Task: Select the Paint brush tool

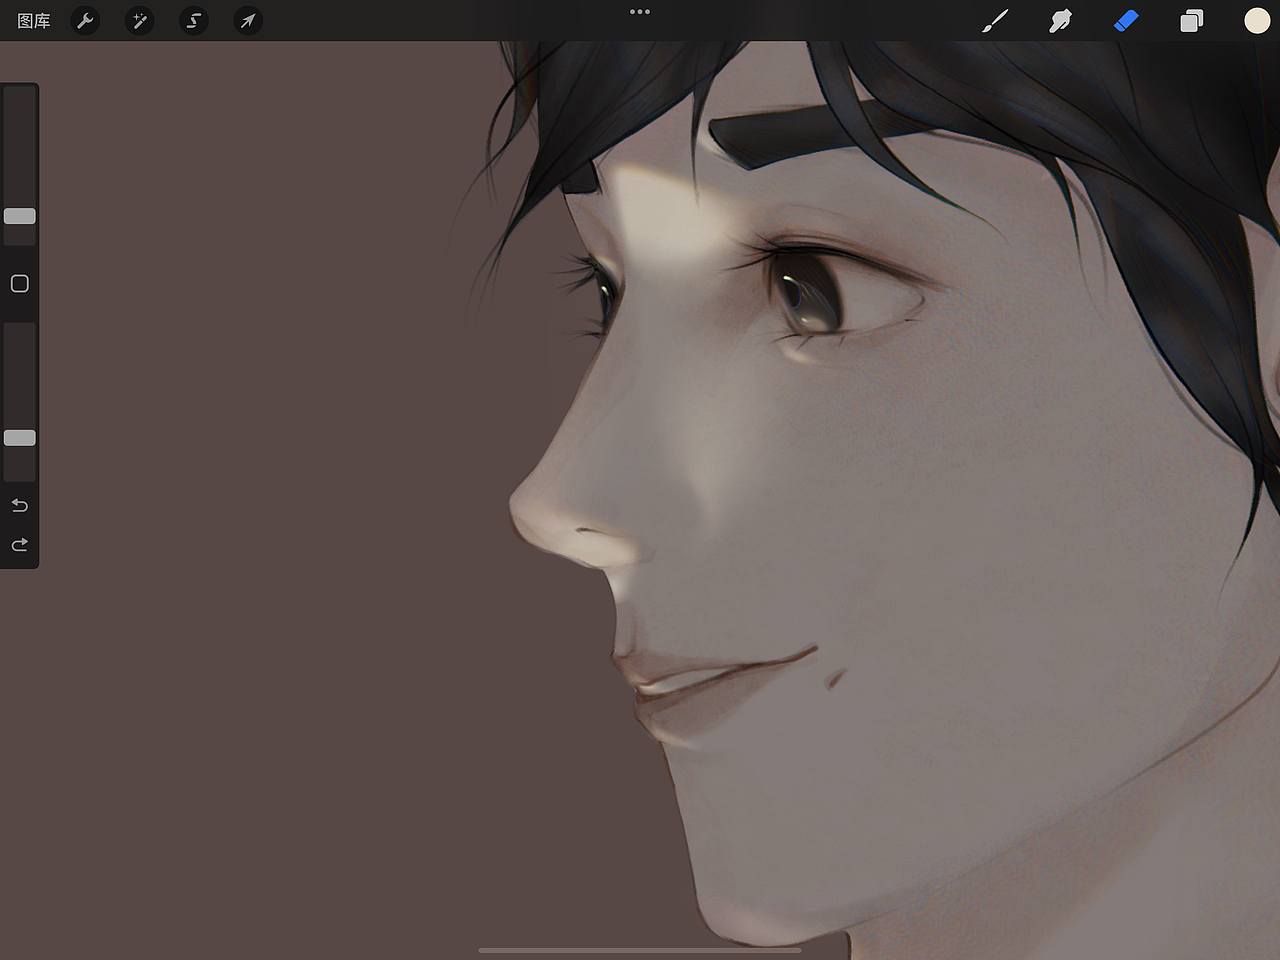Action: click(995, 21)
